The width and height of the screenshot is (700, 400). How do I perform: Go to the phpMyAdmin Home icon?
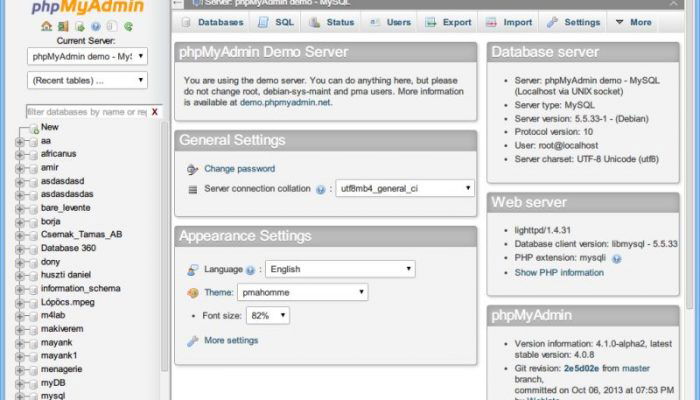tap(46, 26)
